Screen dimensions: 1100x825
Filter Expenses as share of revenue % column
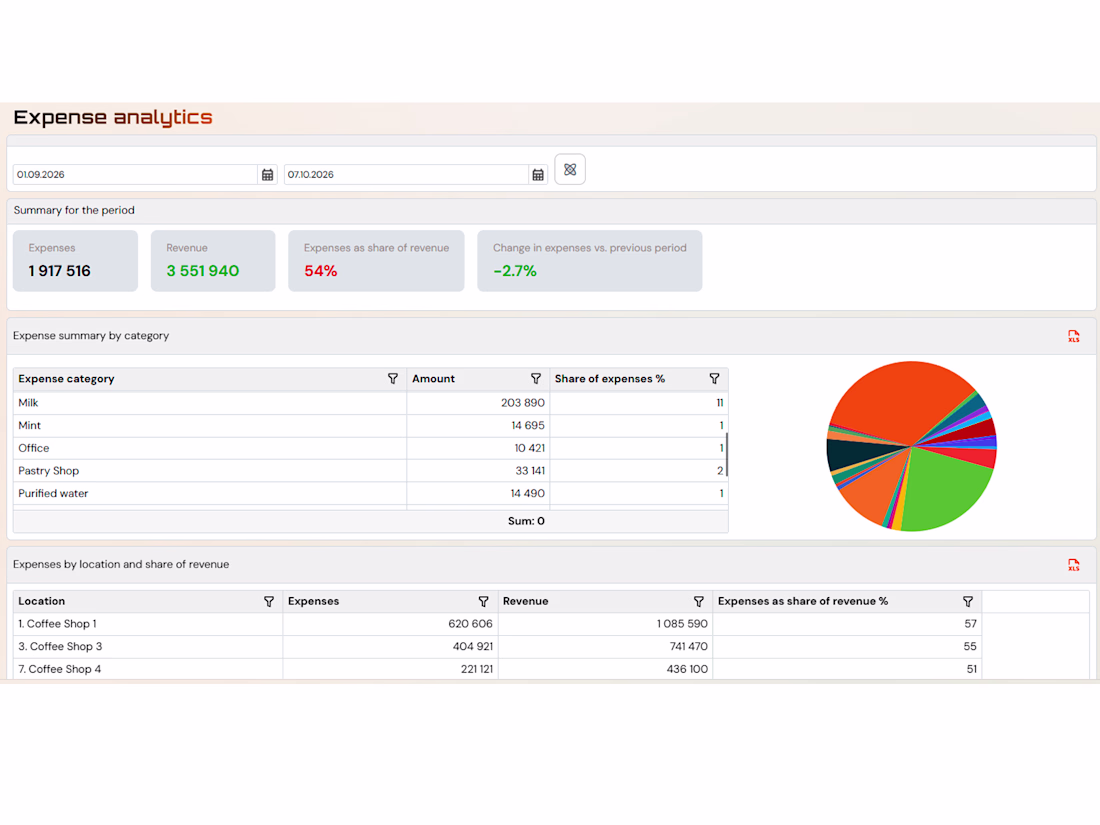pos(968,602)
